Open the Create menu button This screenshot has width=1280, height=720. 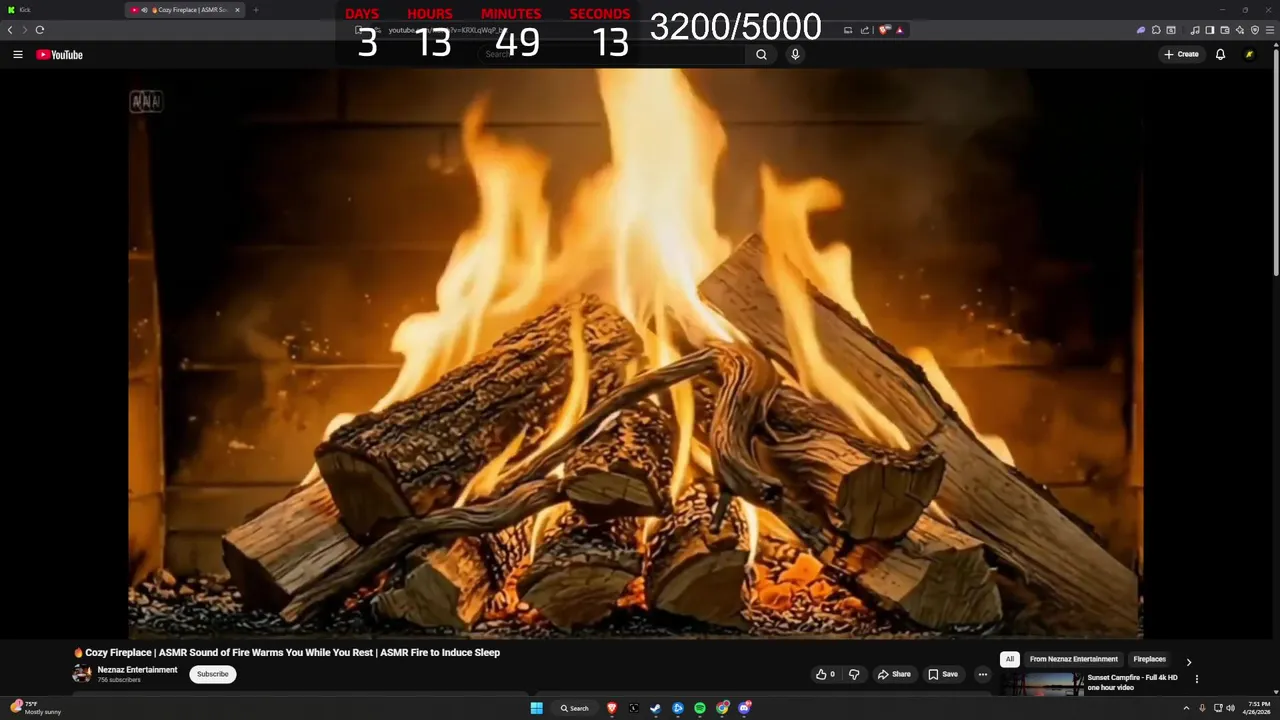tap(1181, 55)
